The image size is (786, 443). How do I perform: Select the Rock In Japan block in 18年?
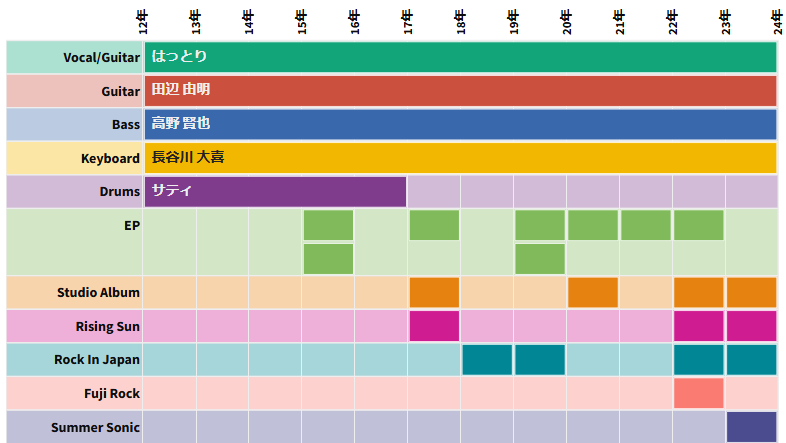pos(487,360)
